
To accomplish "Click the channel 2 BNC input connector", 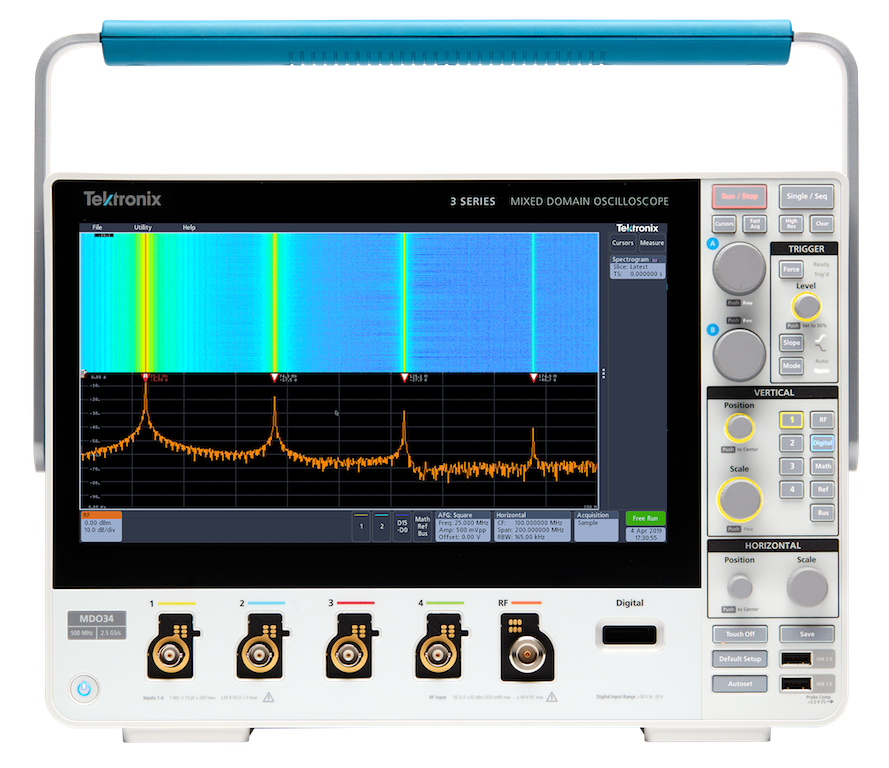I will pyautogui.click(x=259, y=654).
